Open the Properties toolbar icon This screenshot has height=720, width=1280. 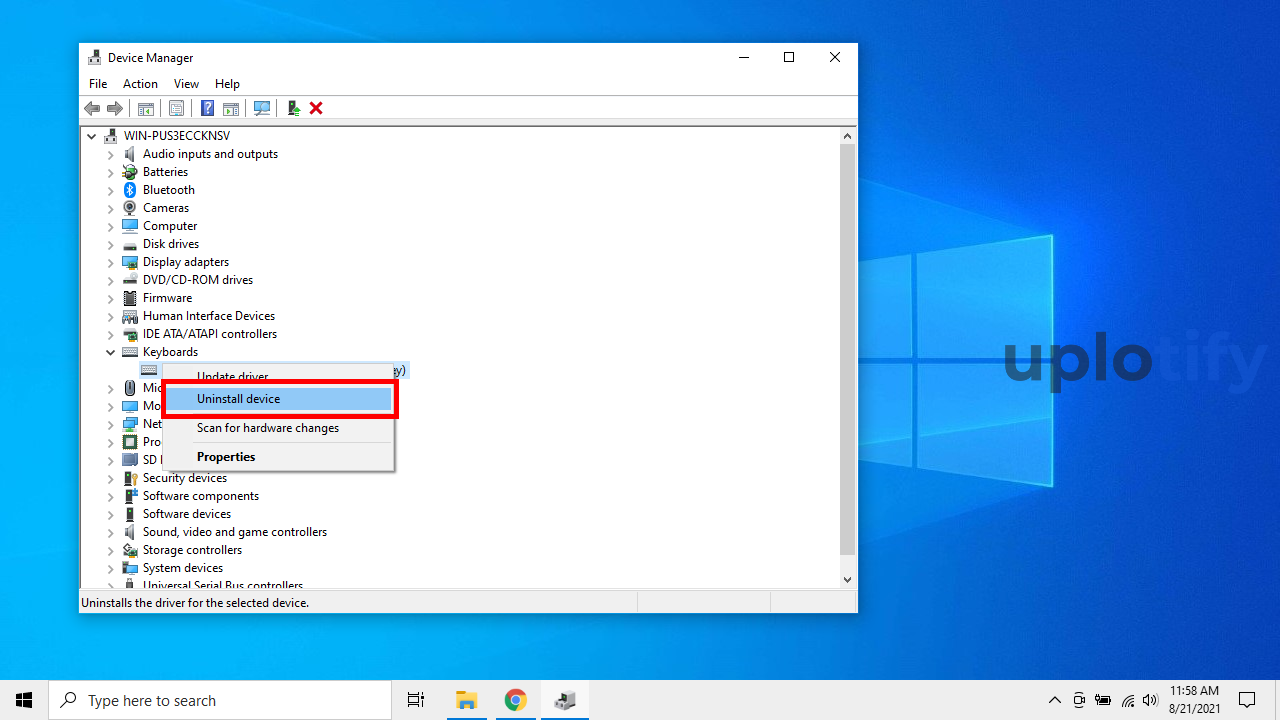(x=176, y=108)
